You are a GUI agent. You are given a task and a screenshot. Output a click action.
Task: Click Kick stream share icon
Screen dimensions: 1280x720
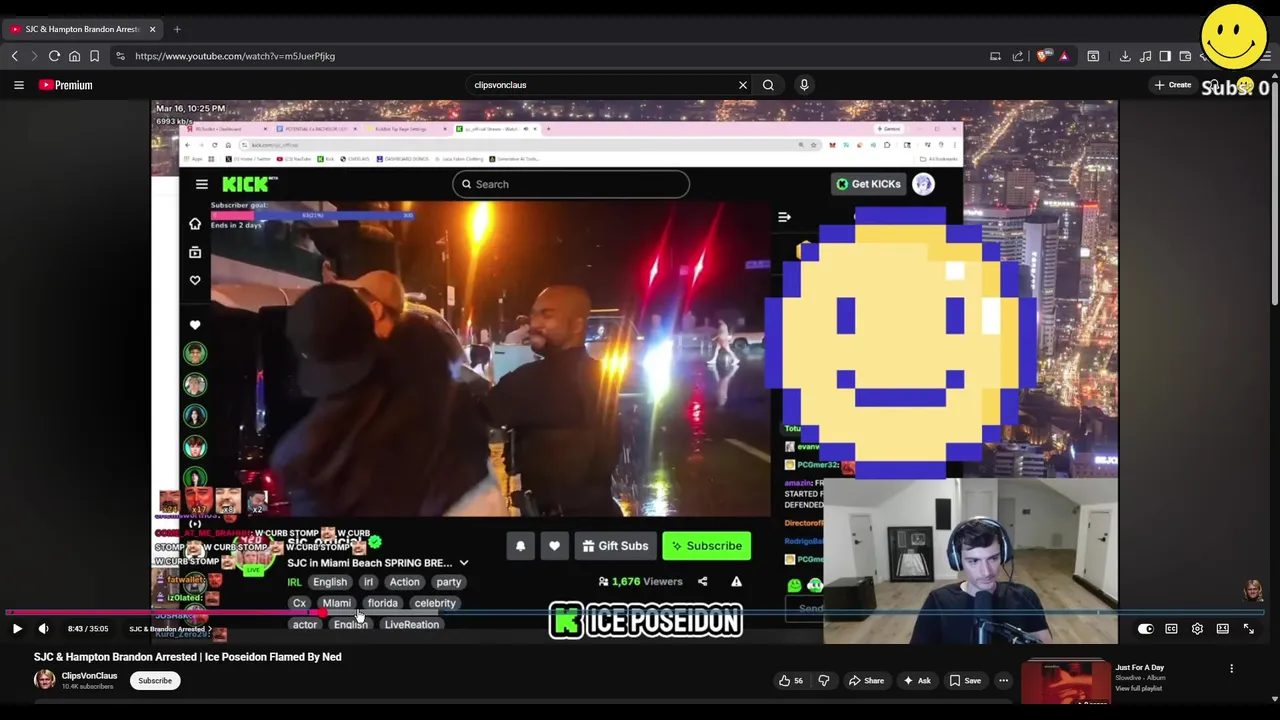click(702, 582)
